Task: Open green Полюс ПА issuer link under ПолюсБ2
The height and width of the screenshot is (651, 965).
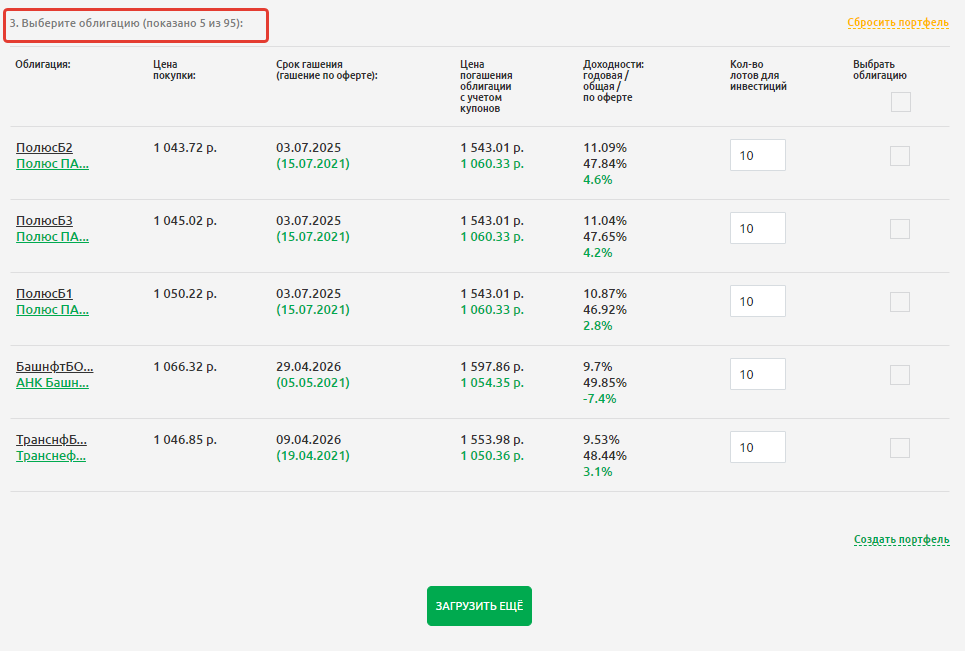Action: coord(52,164)
